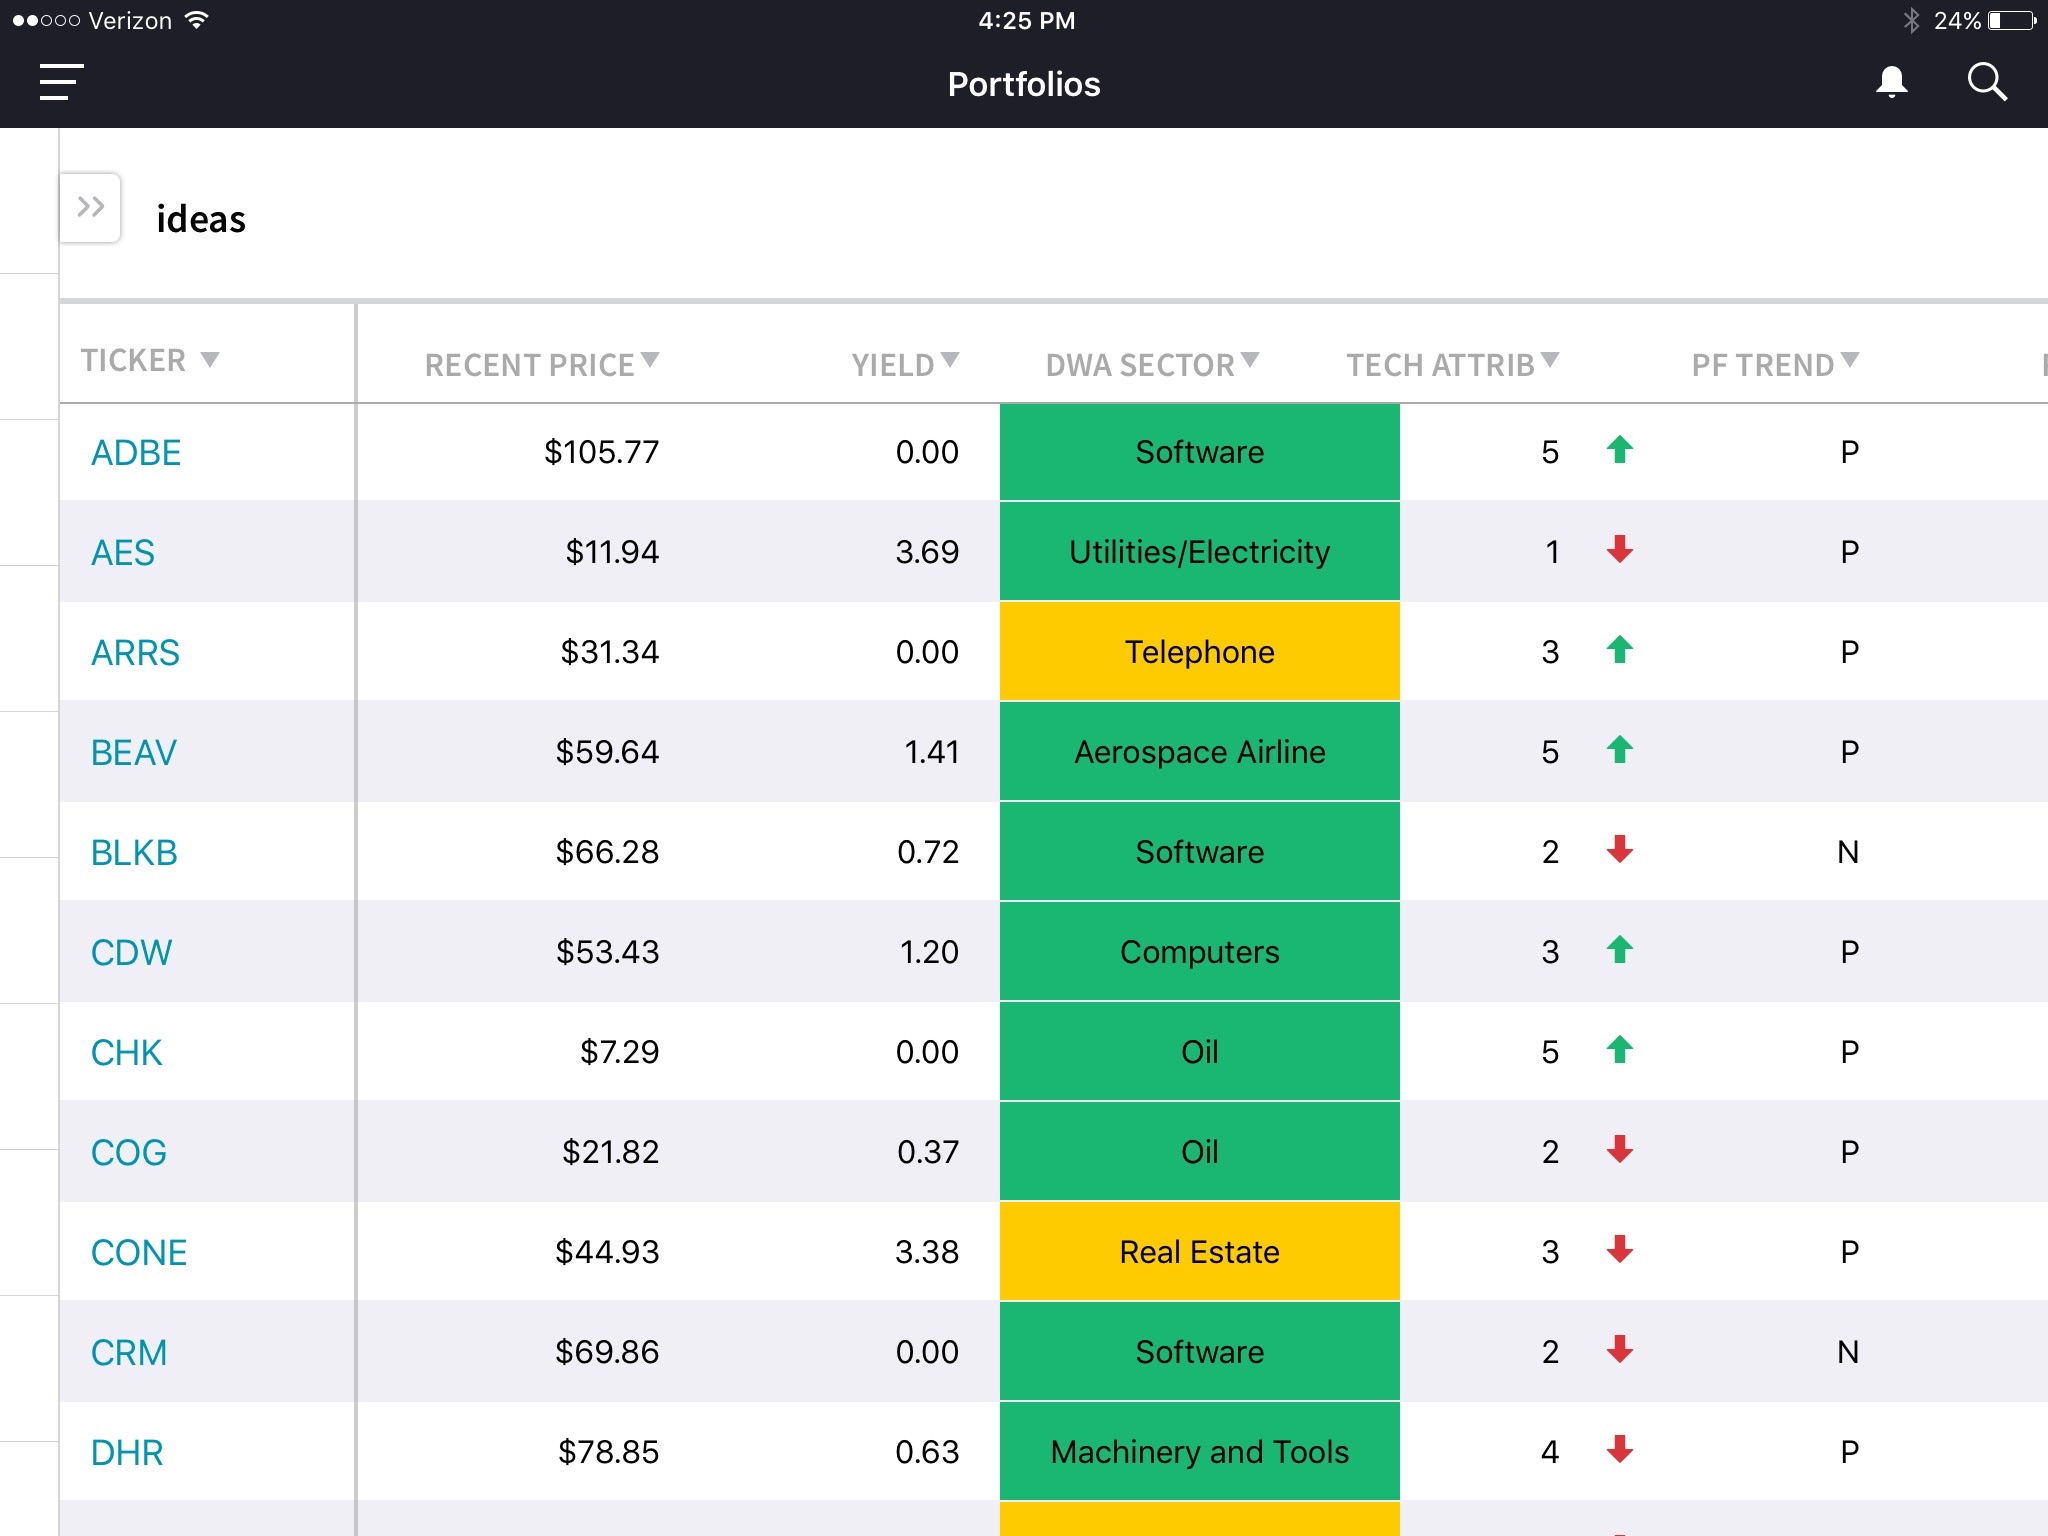Tap the red down arrow in COG row
2048x1536 pixels.
click(x=1620, y=1149)
